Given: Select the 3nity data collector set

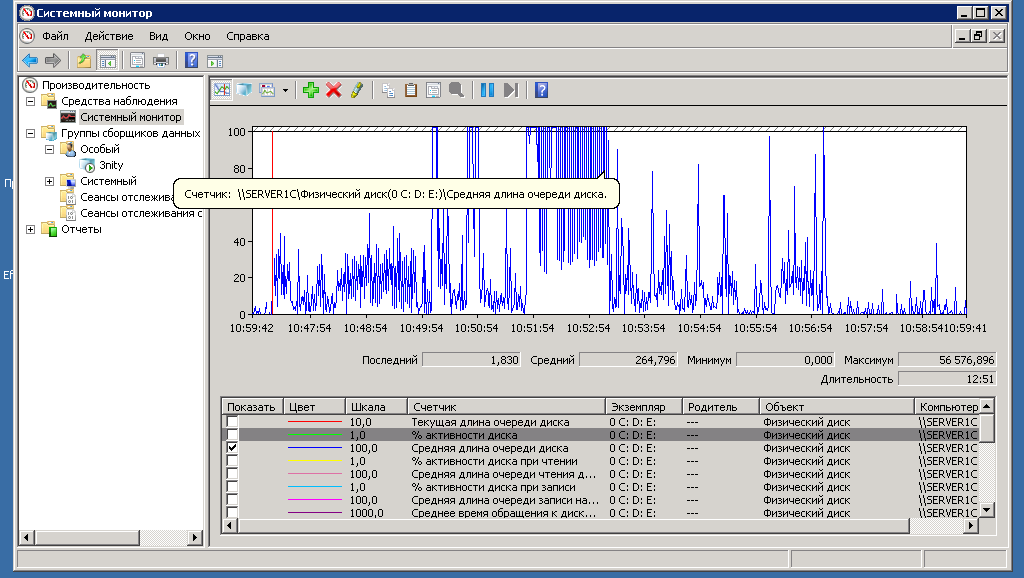Looking at the screenshot, I should pyautogui.click(x=110, y=165).
